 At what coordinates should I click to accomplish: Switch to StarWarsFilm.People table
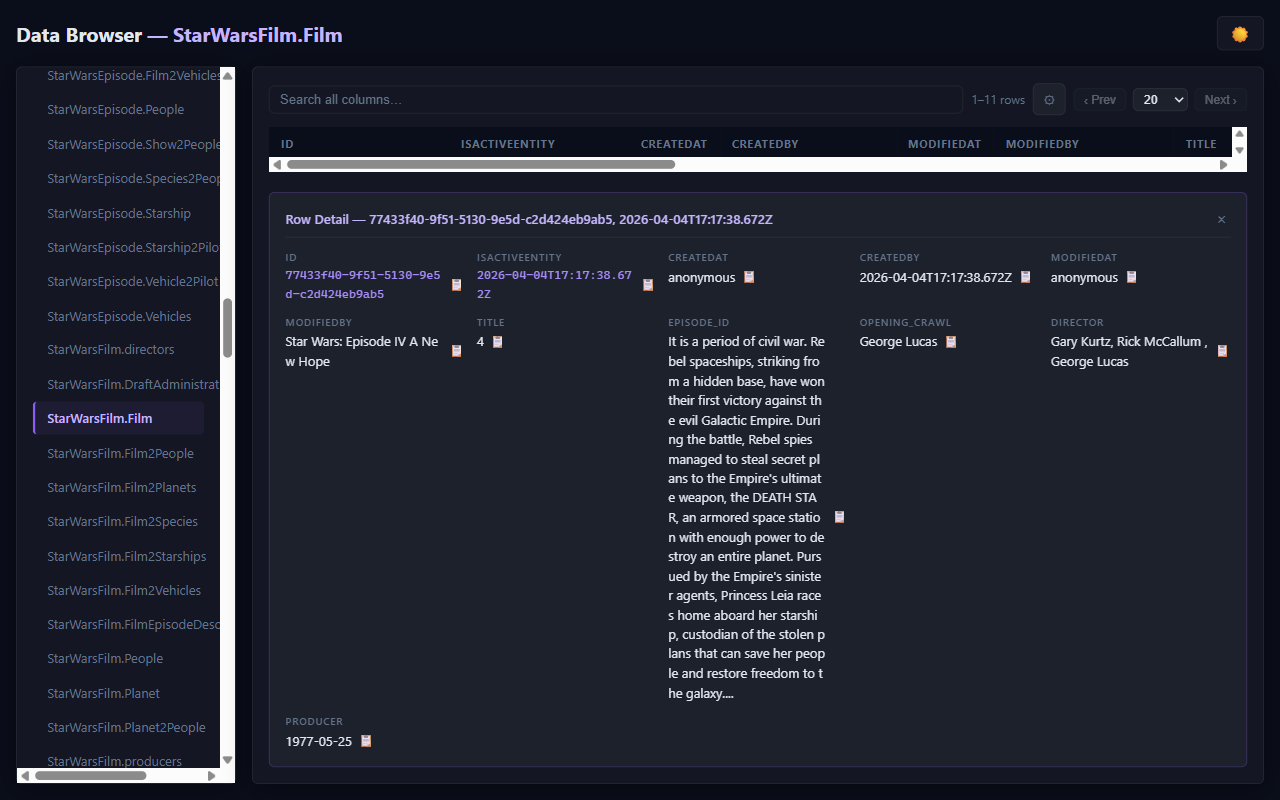105,658
